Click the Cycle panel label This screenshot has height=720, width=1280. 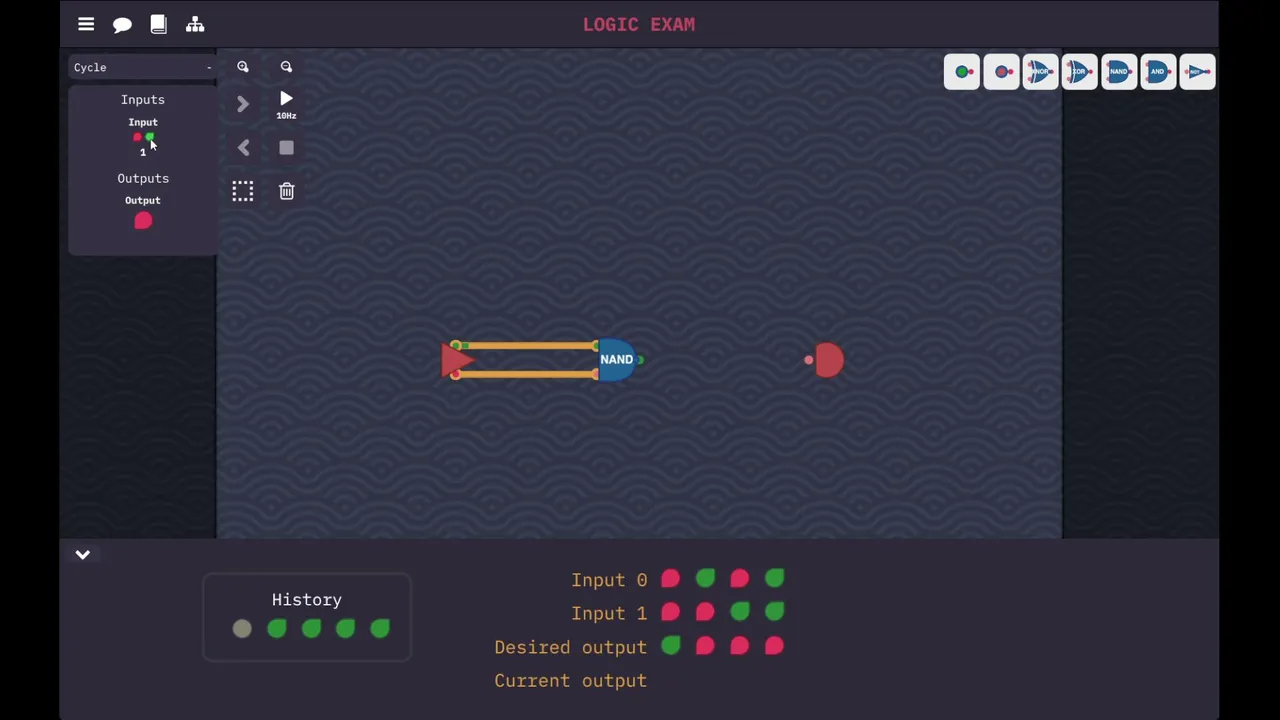(x=90, y=67)
